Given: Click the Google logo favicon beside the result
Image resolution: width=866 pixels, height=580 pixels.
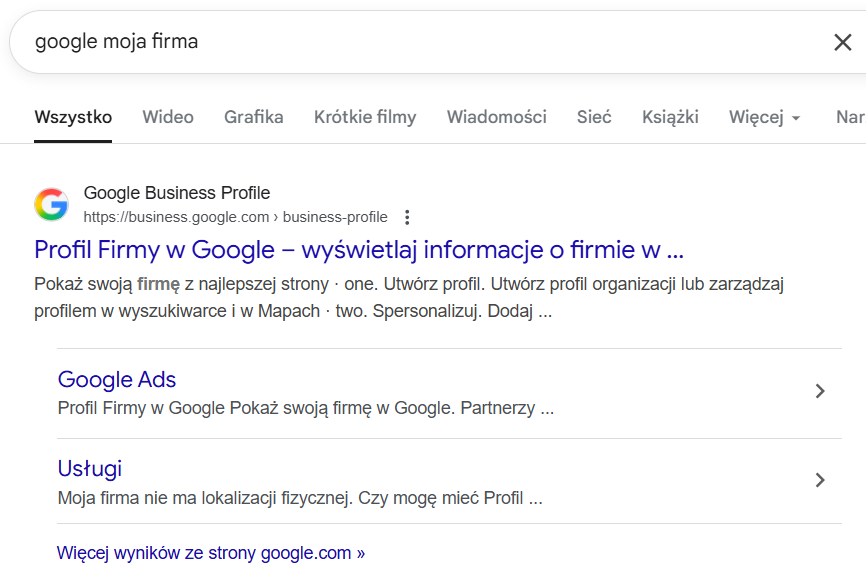Looking at the screenshot, I should tap(51, 204).
